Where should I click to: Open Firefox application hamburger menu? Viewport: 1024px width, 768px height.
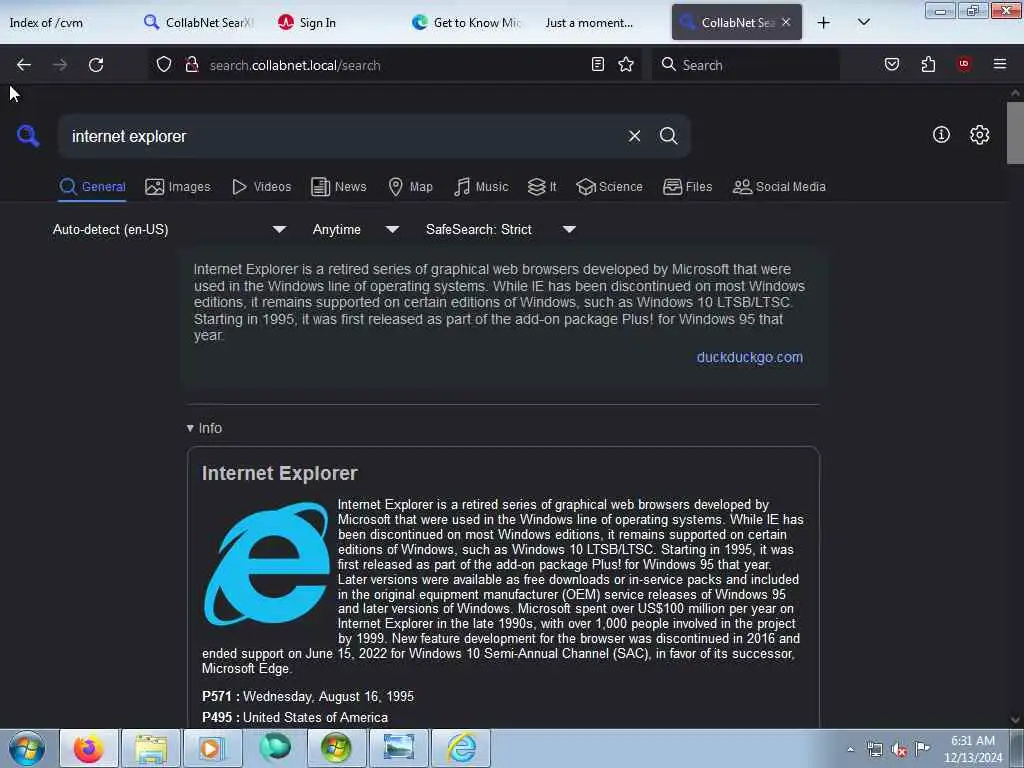(x=1000, y=64)
